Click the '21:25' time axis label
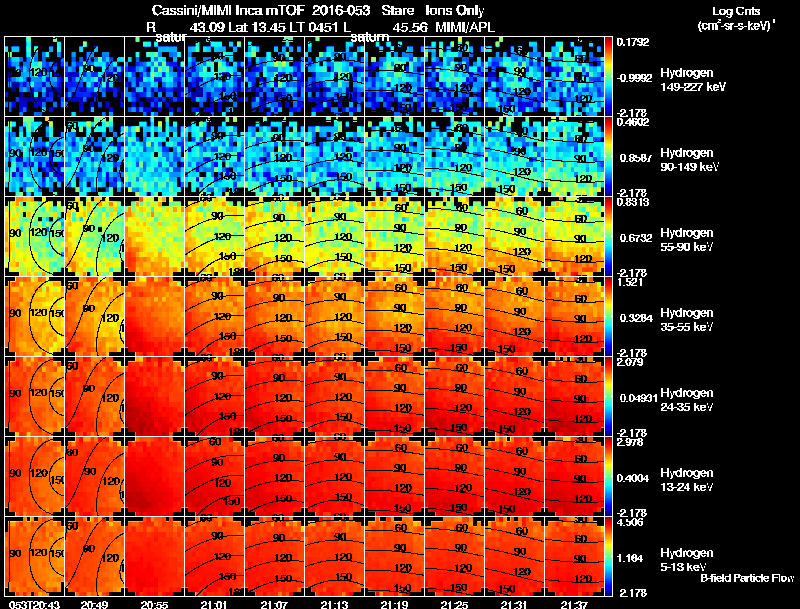Screen dimensions: 800x609 point(455,604)
